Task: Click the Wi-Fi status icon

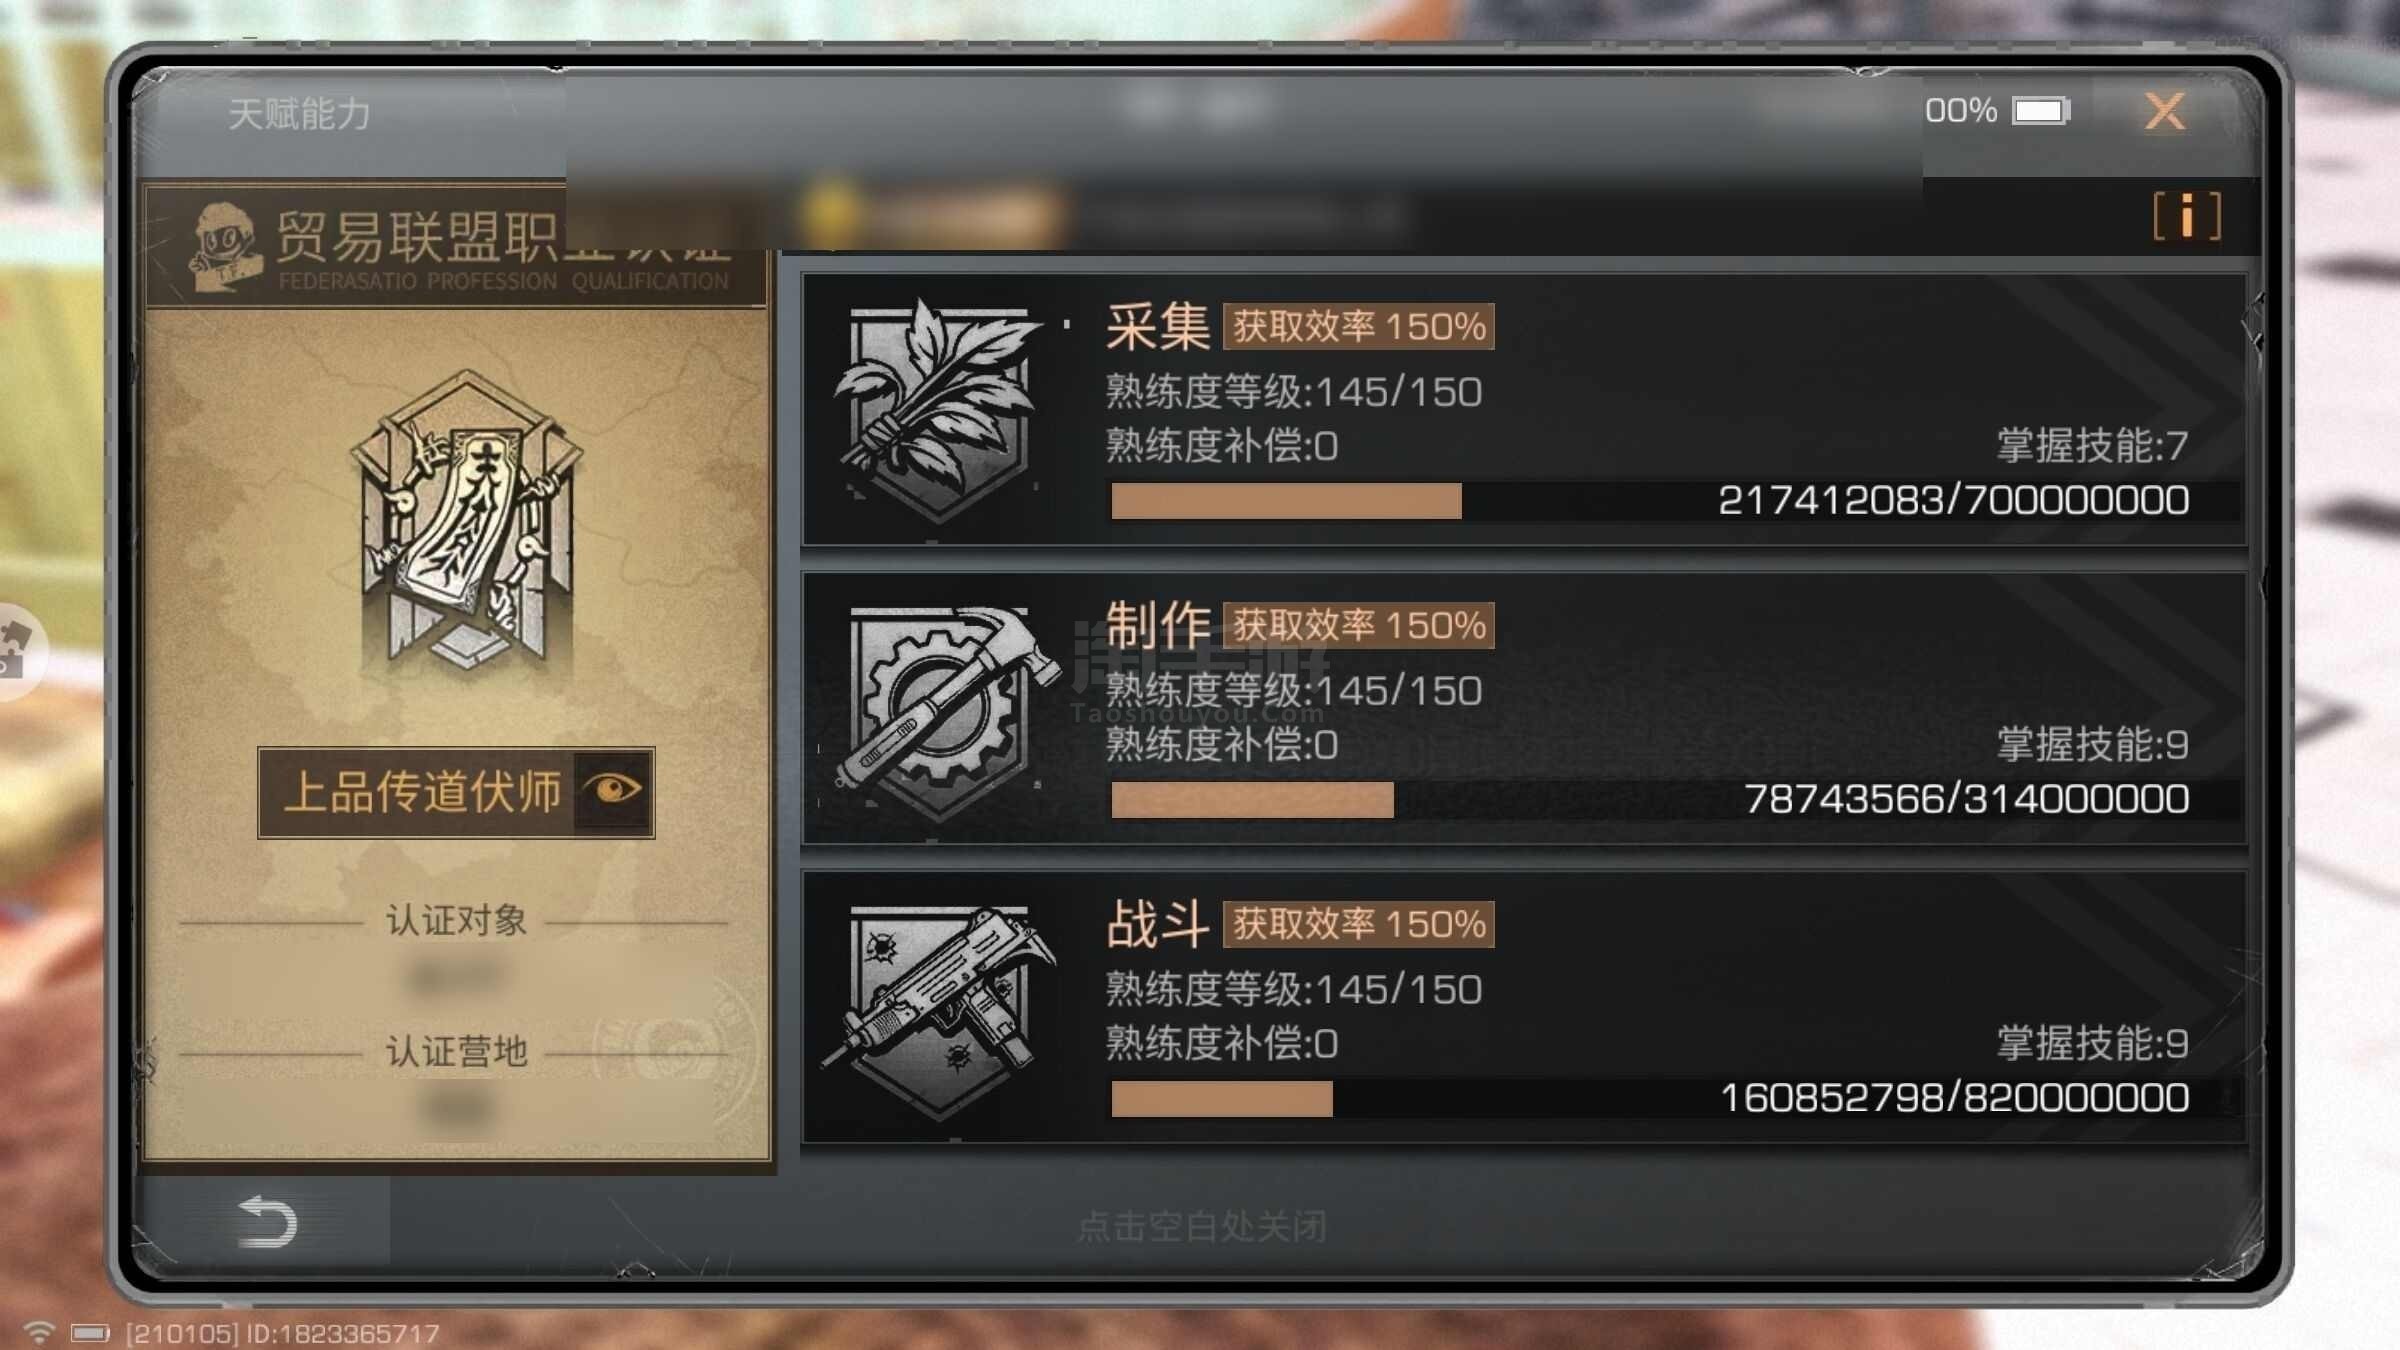Action: tap(39, 1331)
